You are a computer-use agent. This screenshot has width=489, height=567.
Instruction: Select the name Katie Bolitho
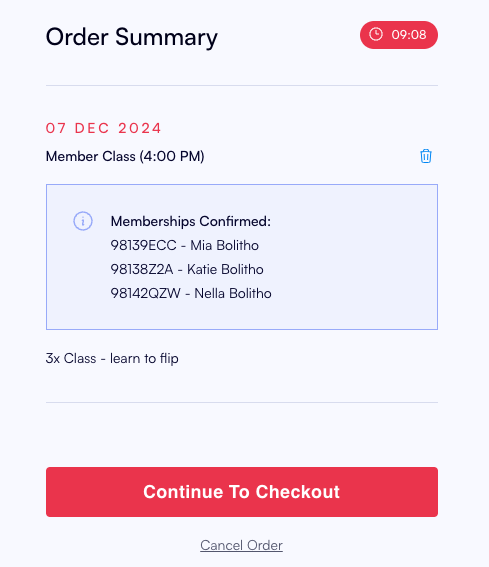coord(225,269)
